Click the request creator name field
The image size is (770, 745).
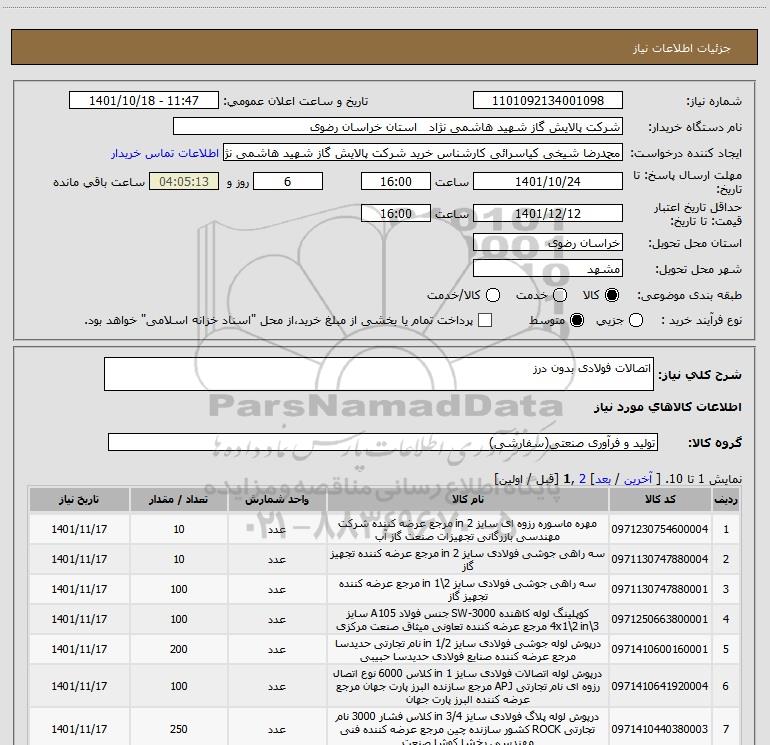click(423, 152)
